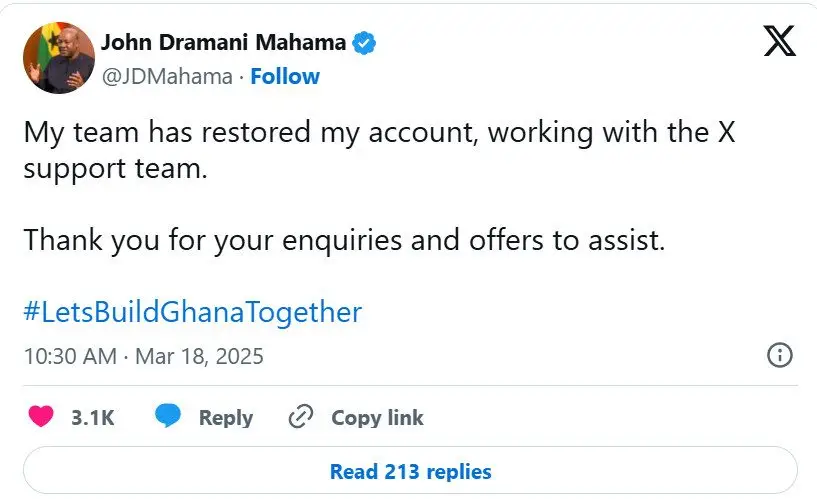Screen dimensions: 817x499
Task: Click the 'My team has restored' sentence
Action: [x=378, y=133]
